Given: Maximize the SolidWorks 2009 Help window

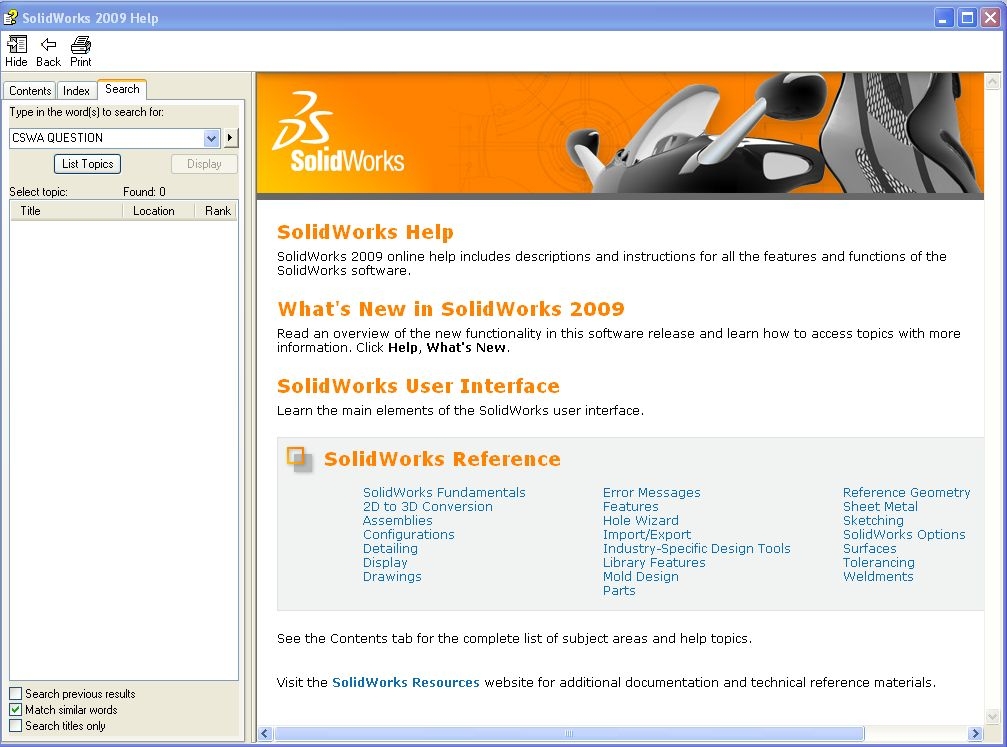Looking at the screenshot, I should coord(967,17).
